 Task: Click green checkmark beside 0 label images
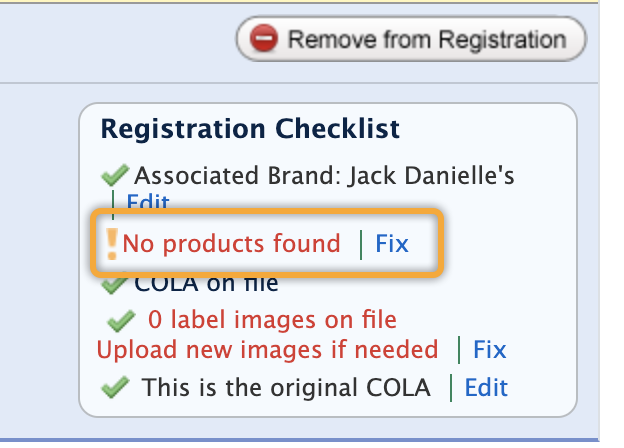[122, 321]
